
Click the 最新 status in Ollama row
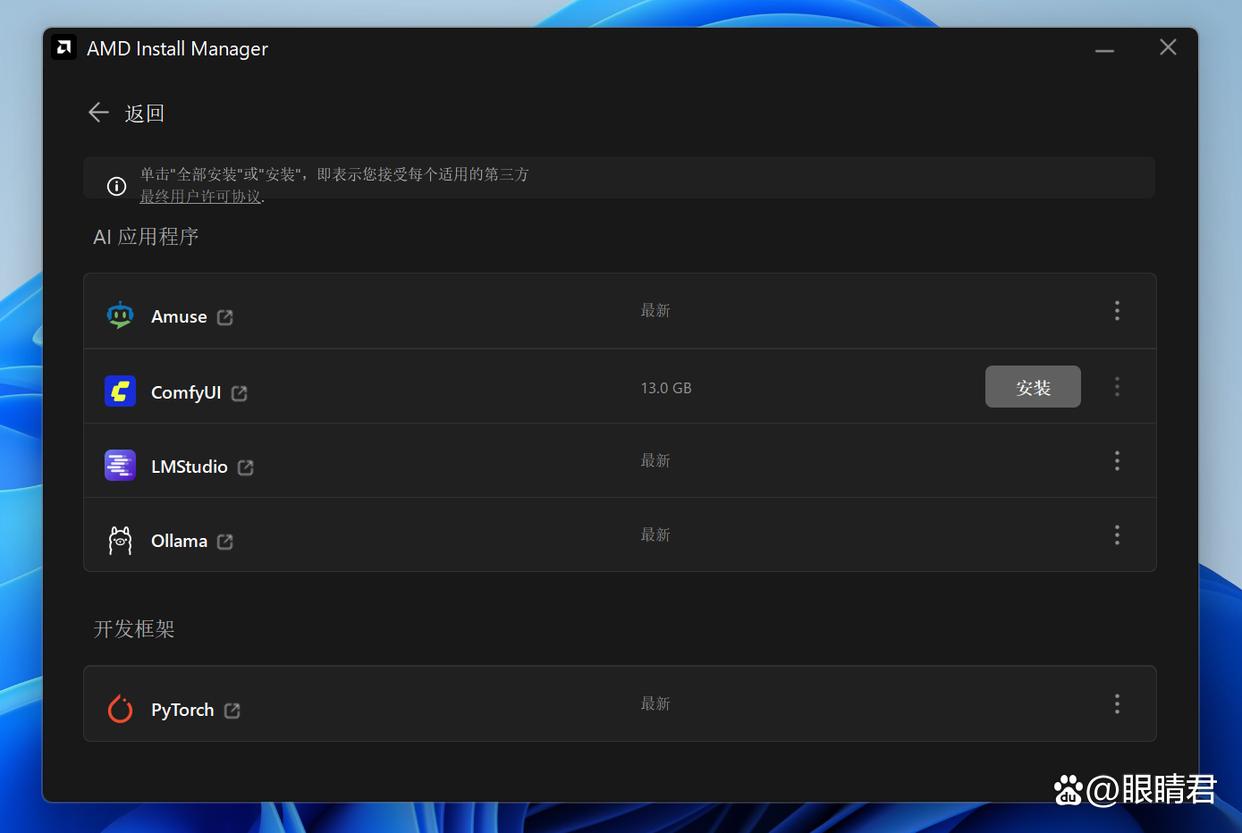[x=655, y=534]
